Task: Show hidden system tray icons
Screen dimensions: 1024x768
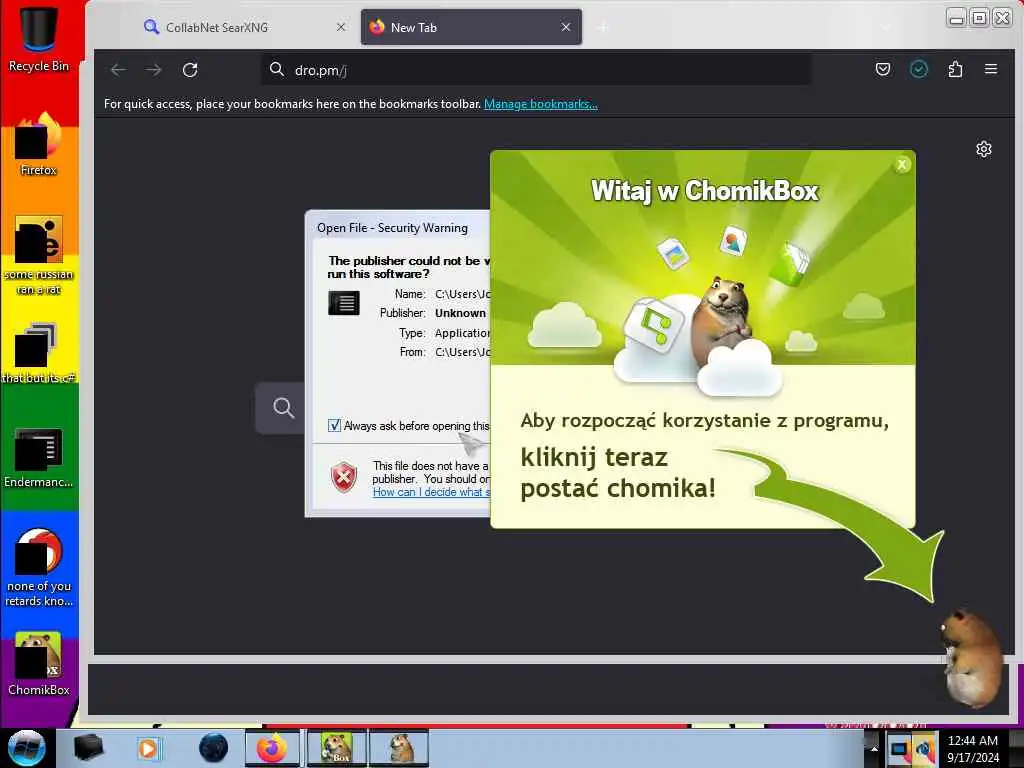Action: pos(874,748)
